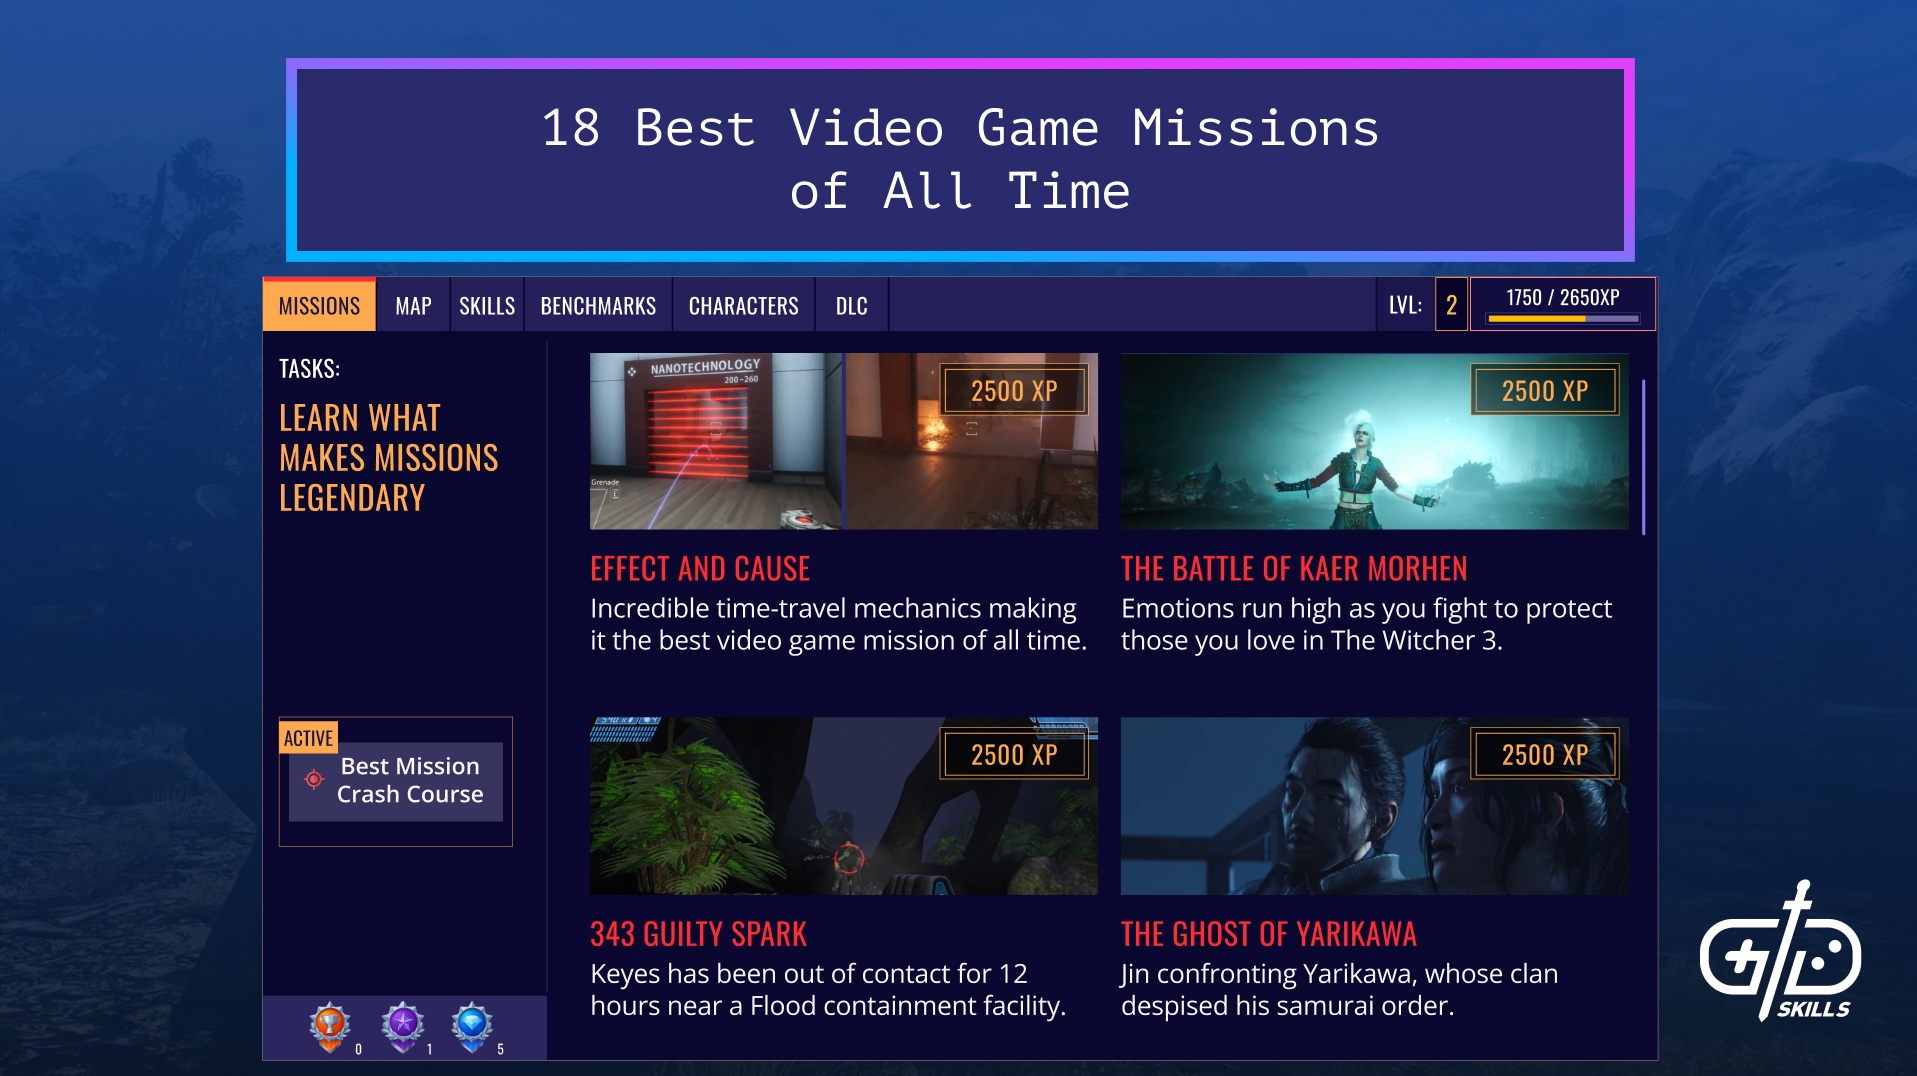Open the Battle of Kaer Morhen thumbnail
The image size is (1917, 1076).
tap(1374, 441)
